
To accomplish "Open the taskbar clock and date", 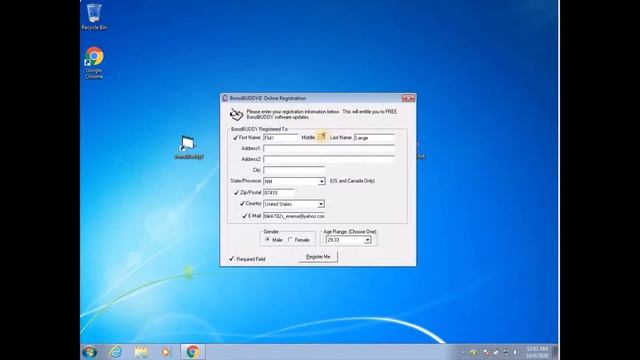I will click(x=537, y=352).
